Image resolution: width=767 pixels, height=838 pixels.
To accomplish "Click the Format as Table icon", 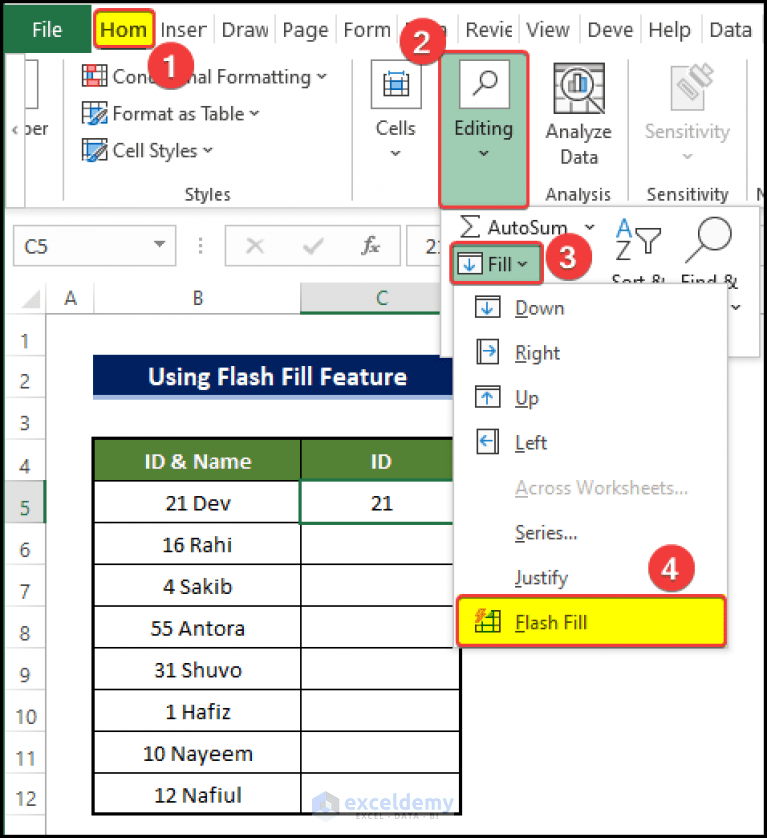I will [x=94, y=113].
